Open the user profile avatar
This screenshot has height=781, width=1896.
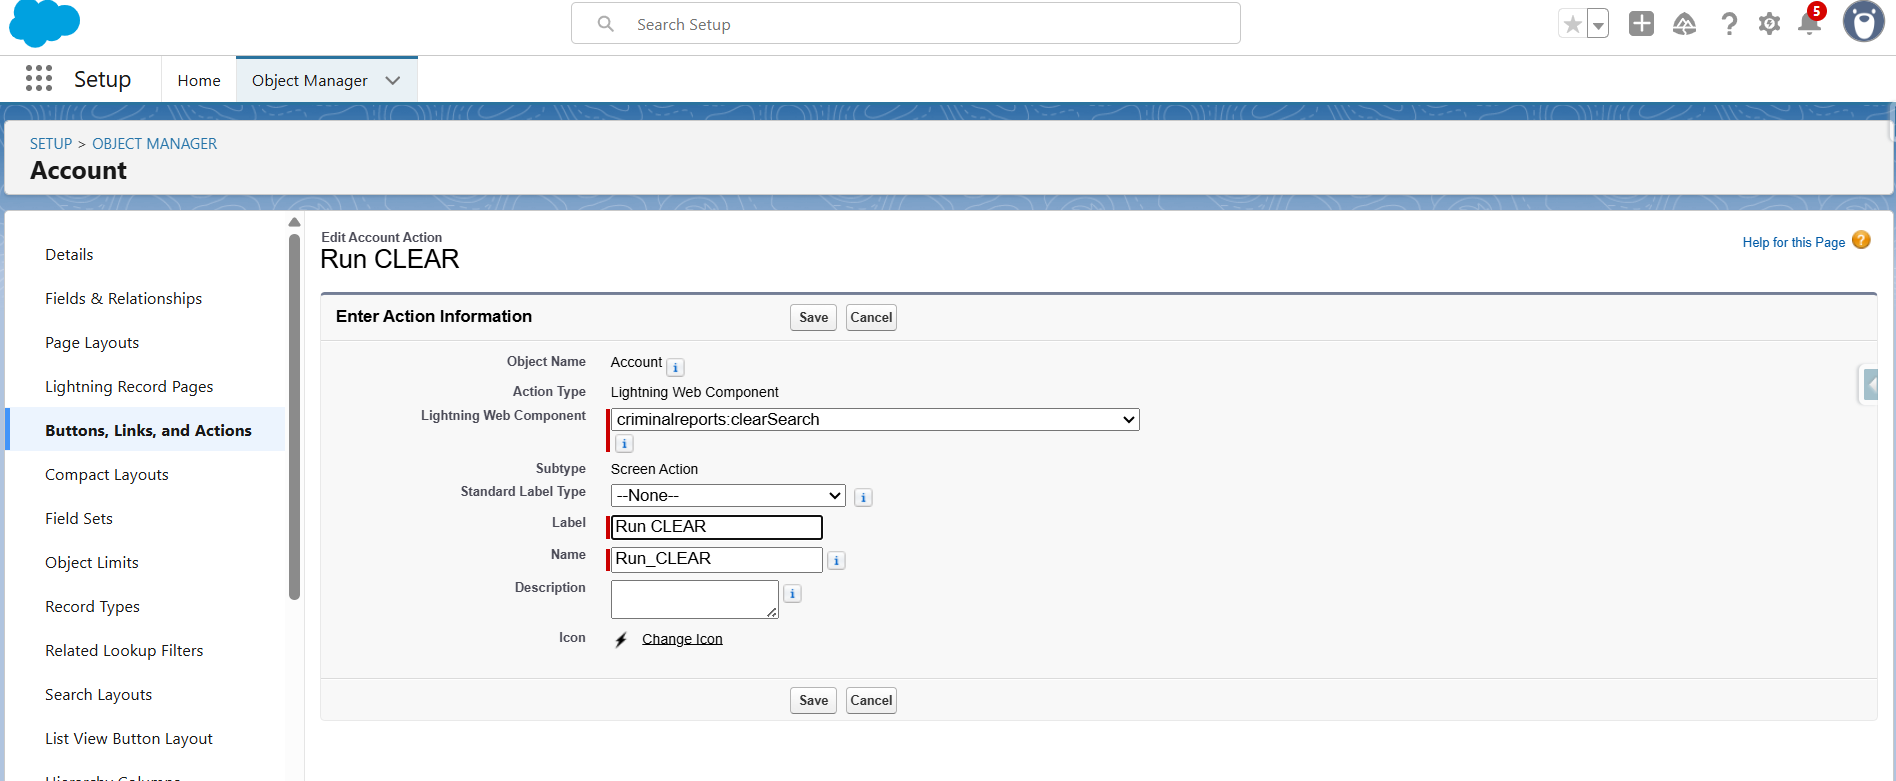click(x=1864, y=22)
